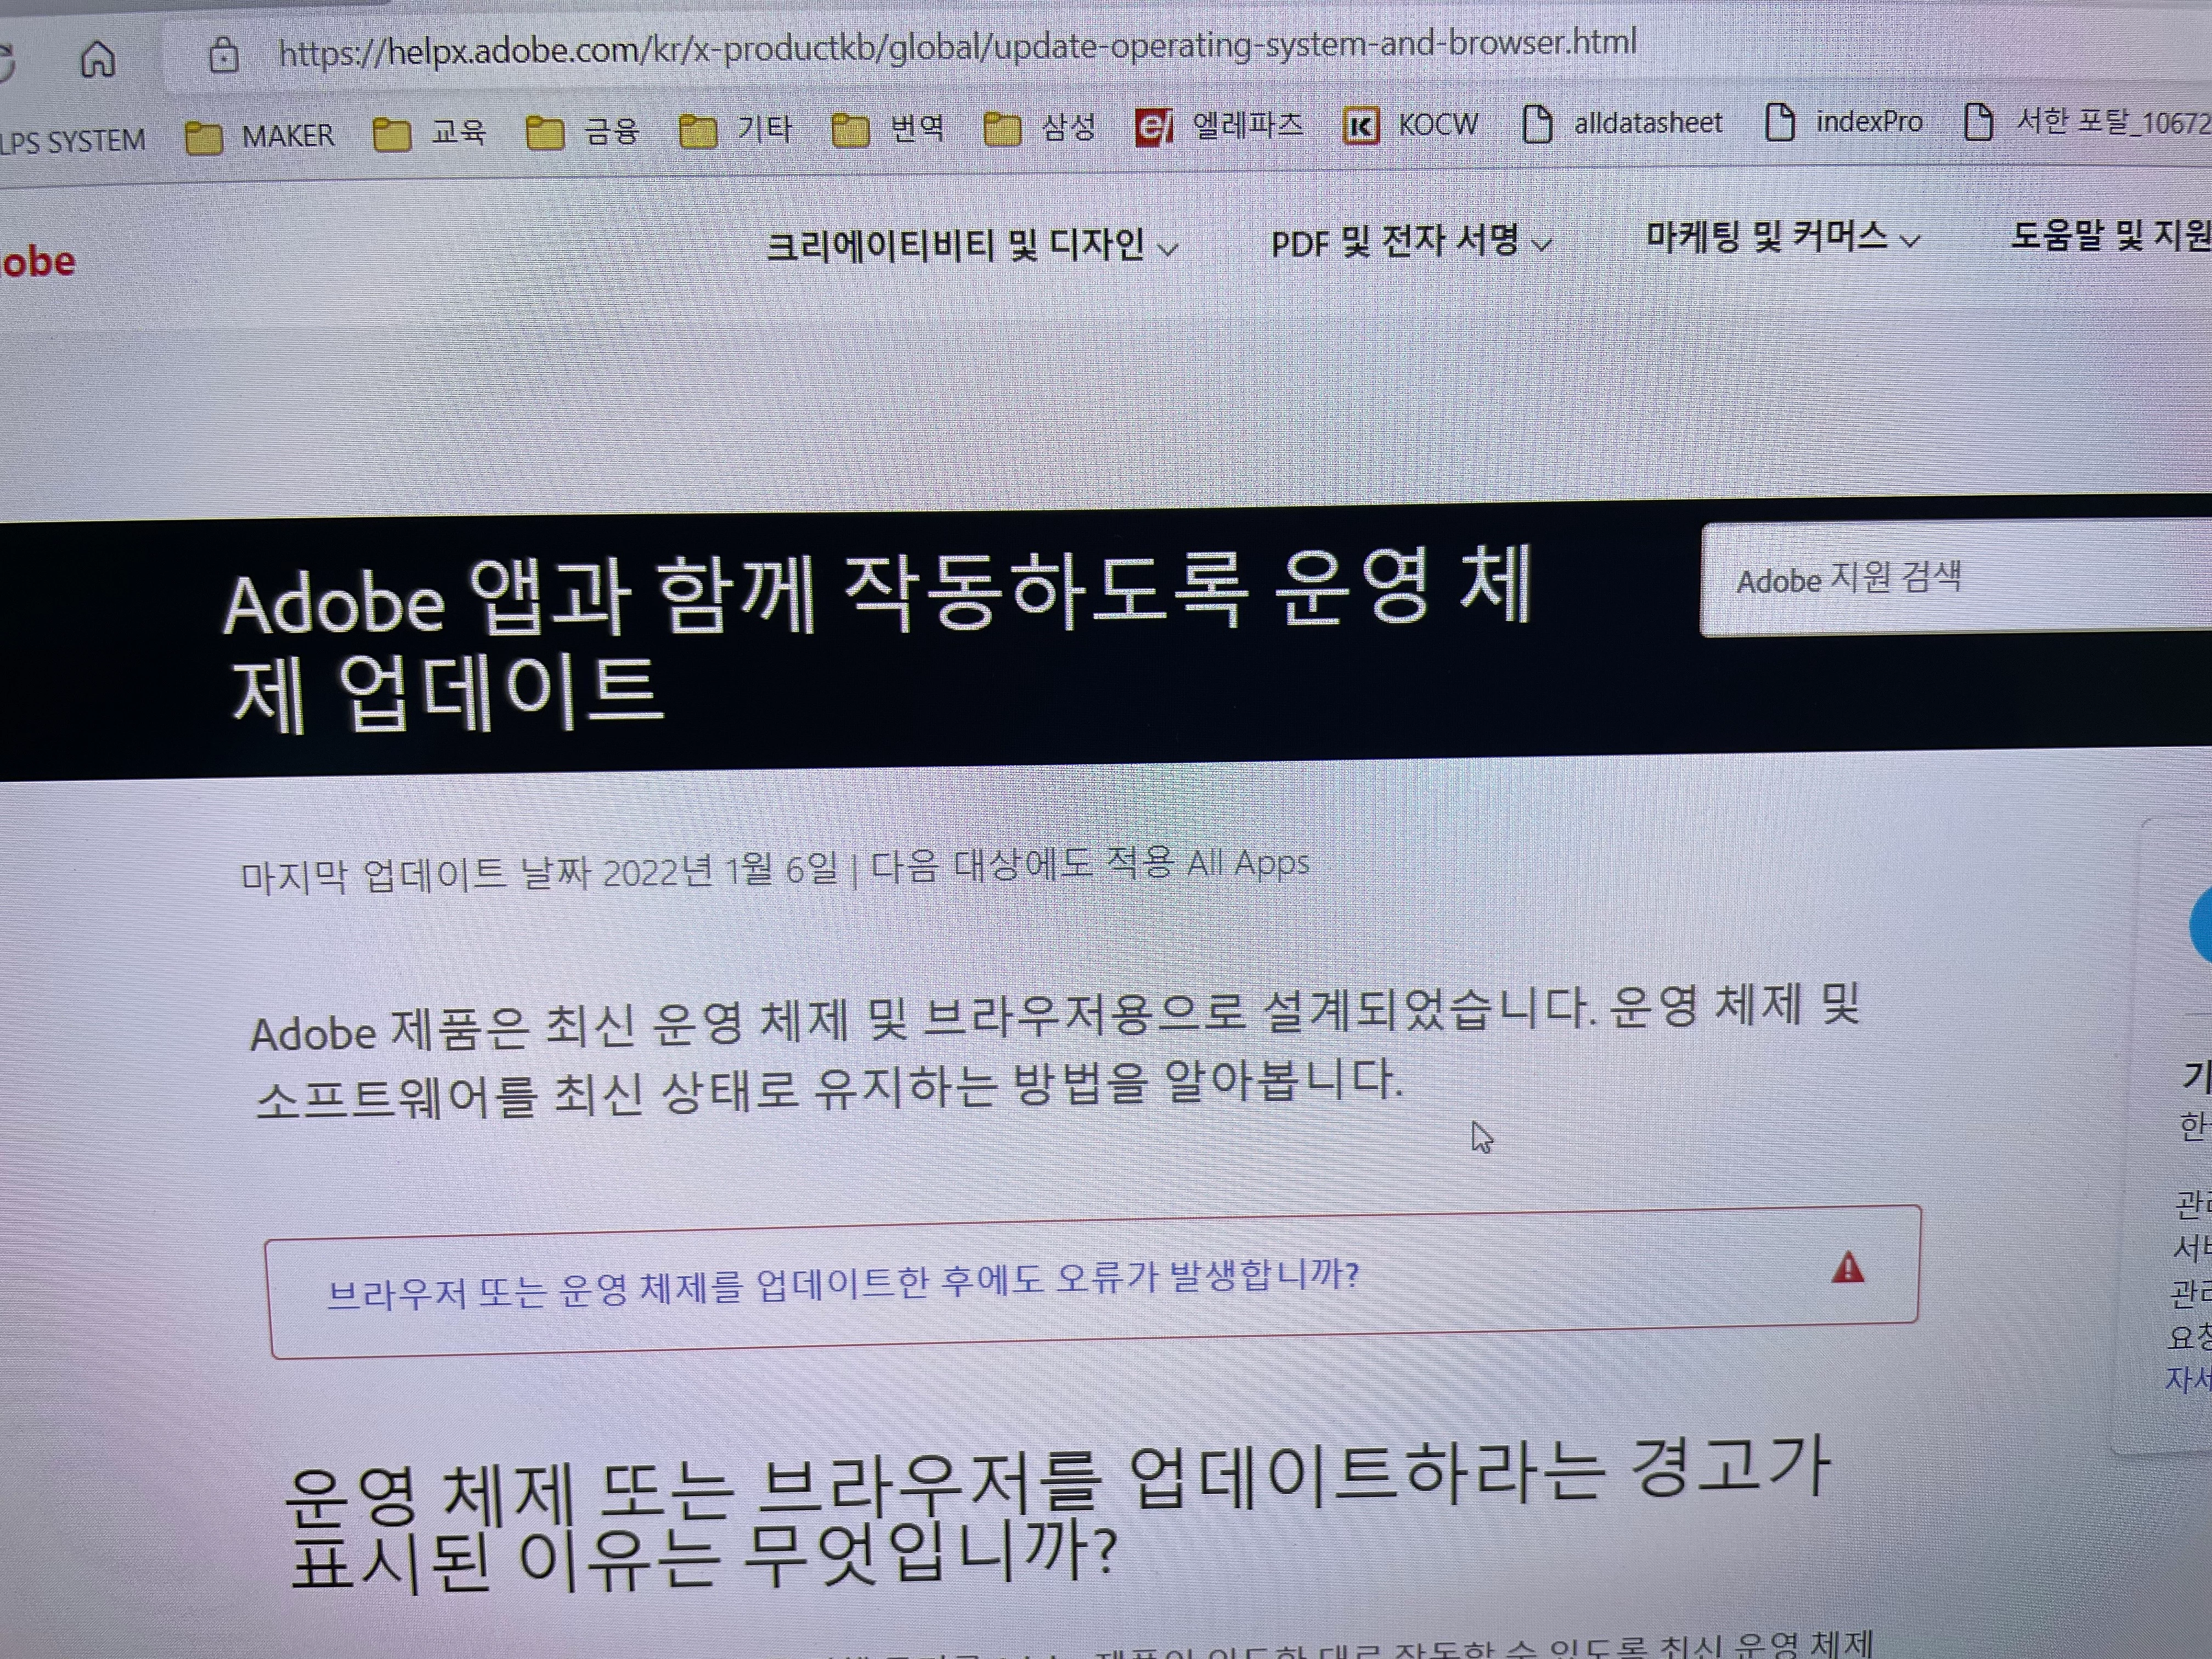Click the lock site-info icon
This screenshot has height=1659, width=2212.
click(223, 55)
